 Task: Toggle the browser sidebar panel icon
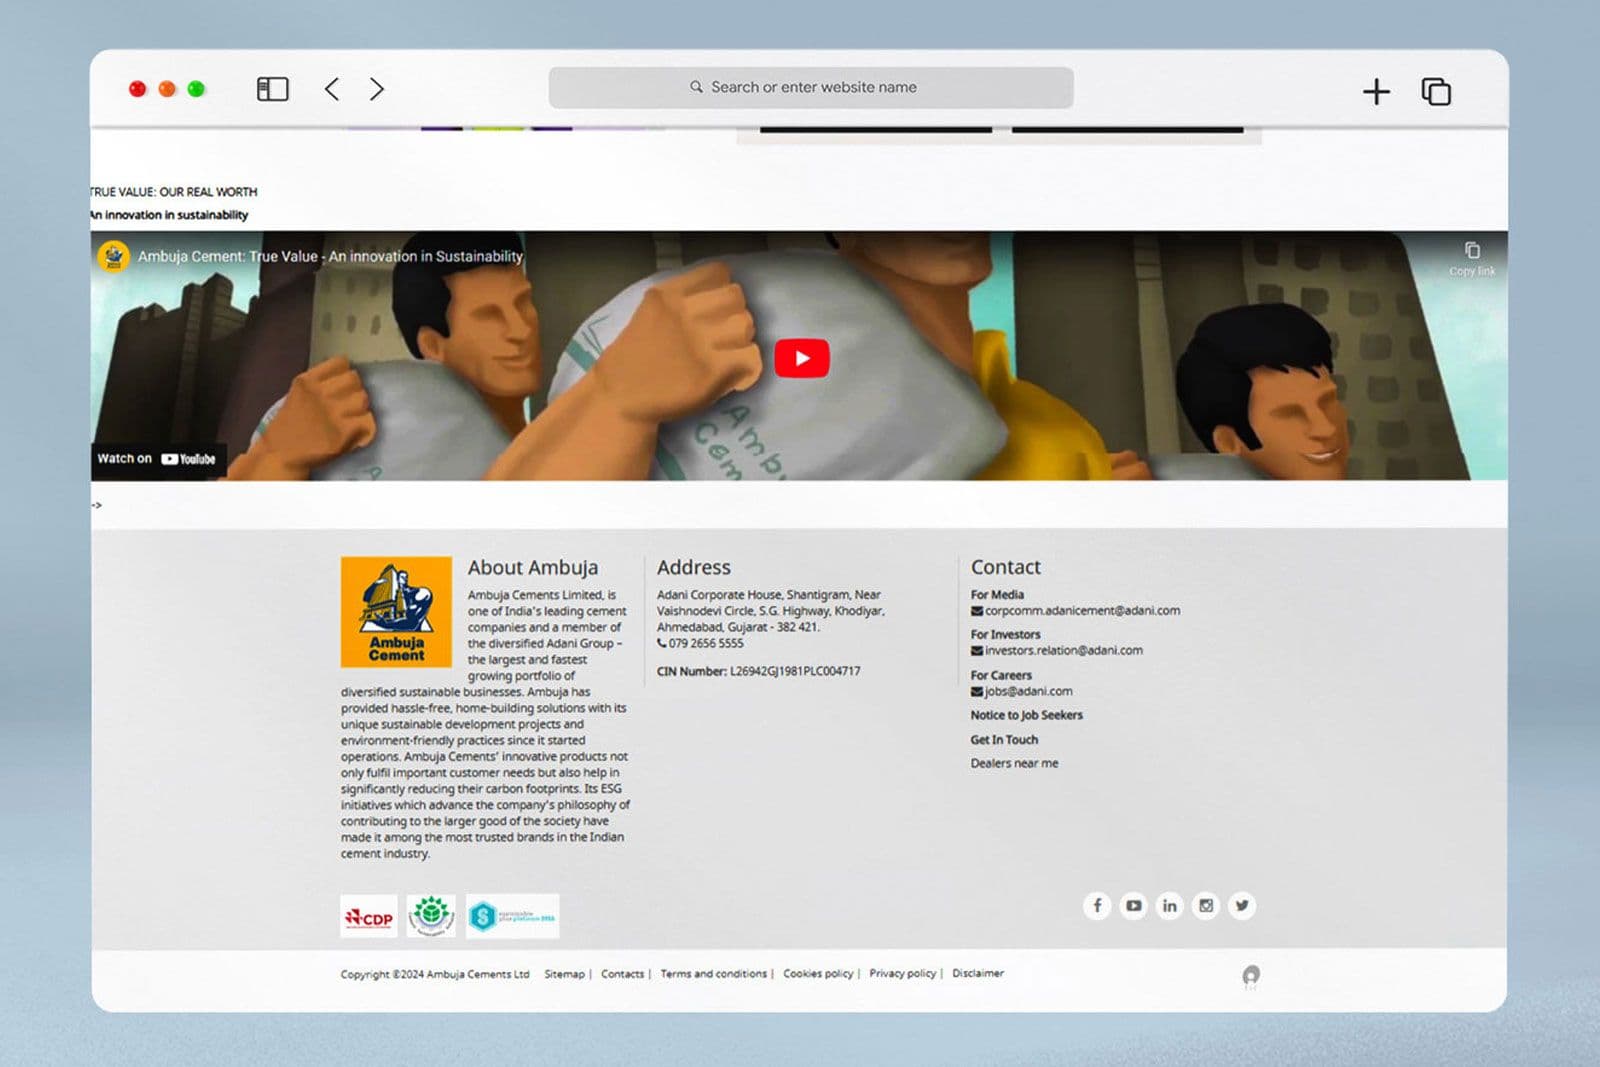273,89
